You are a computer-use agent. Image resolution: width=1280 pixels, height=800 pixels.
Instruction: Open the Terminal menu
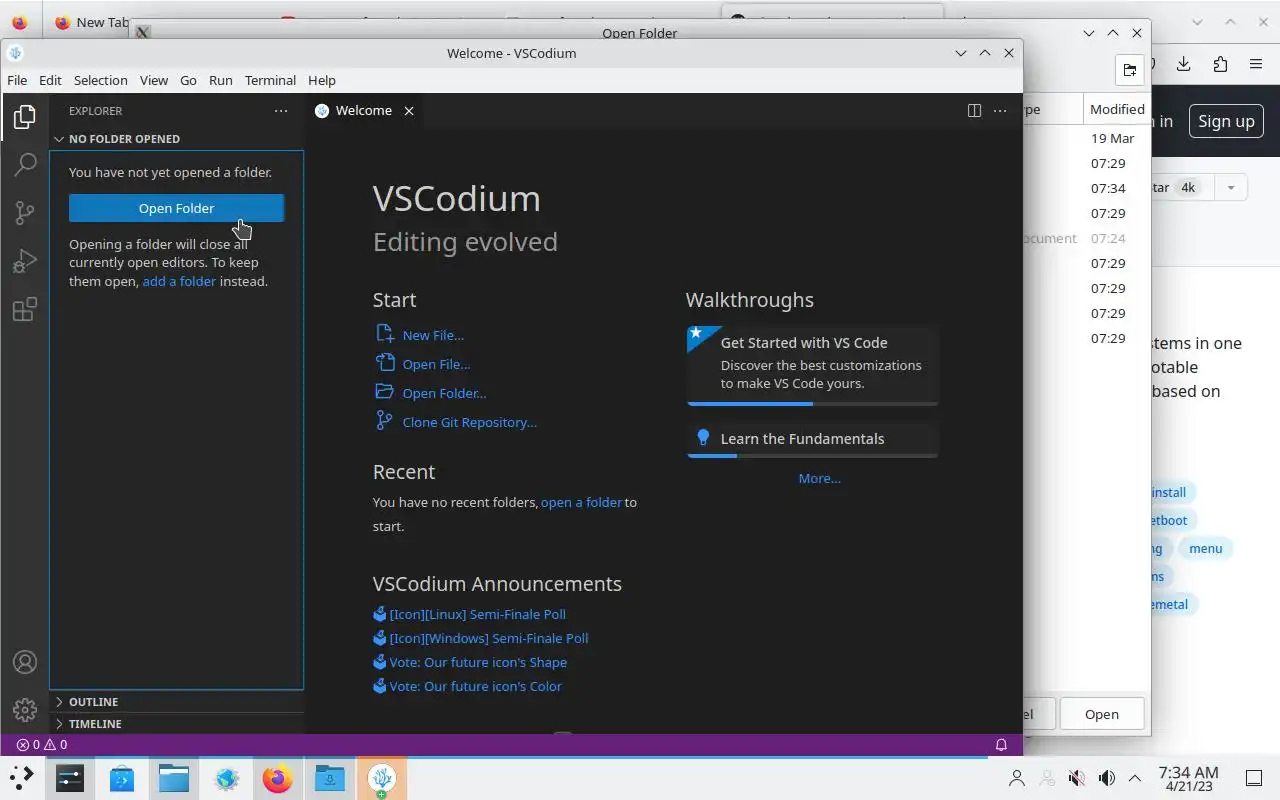point(270,80)
